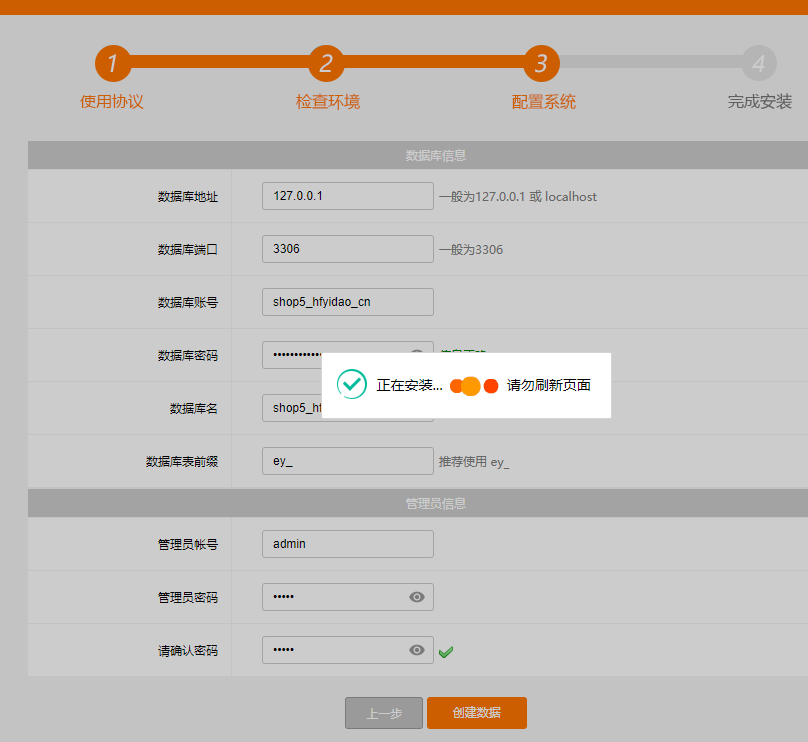Click the 上一步 button

(x=384, y=713)
